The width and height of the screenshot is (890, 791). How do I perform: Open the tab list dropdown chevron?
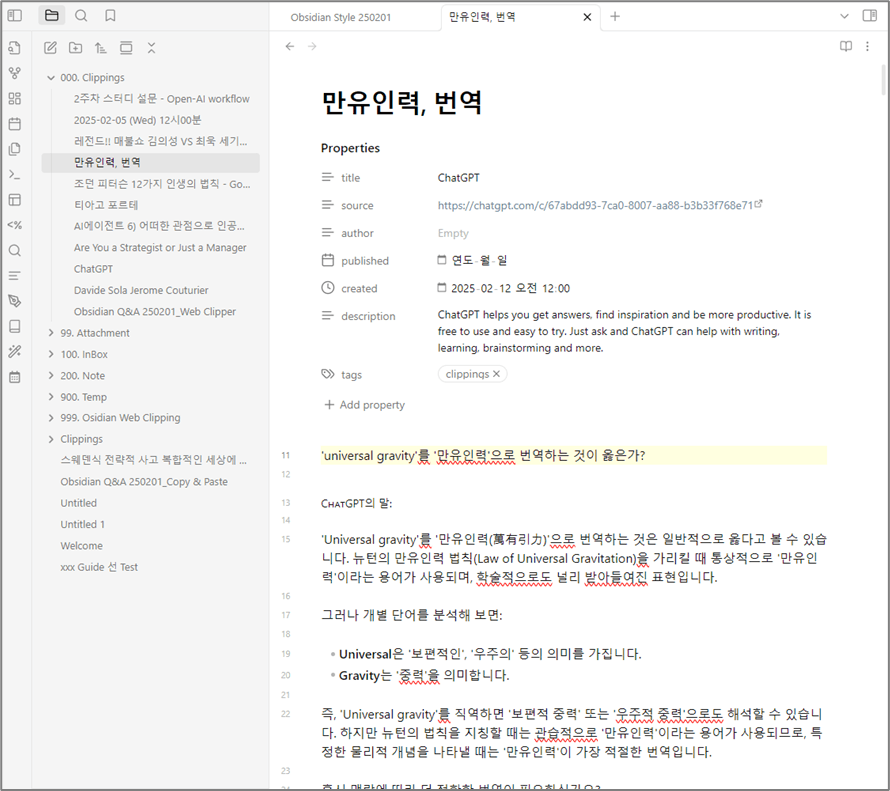coord(844,16)
